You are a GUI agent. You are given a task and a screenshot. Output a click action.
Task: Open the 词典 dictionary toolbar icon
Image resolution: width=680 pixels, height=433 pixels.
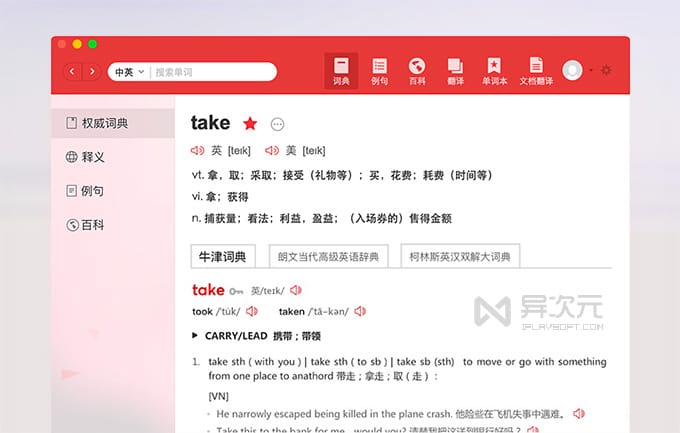click(341, 71)
